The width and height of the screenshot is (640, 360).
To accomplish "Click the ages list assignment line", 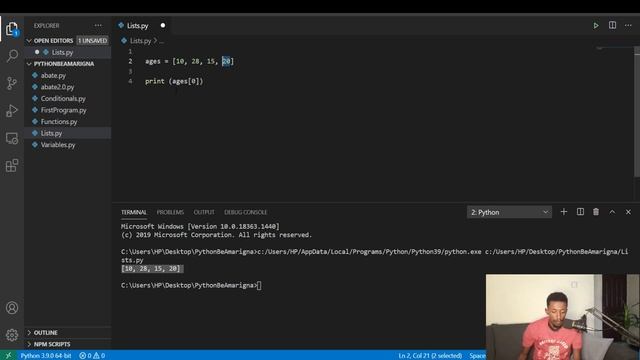I will pyautogui.click(x=189, y=61).
